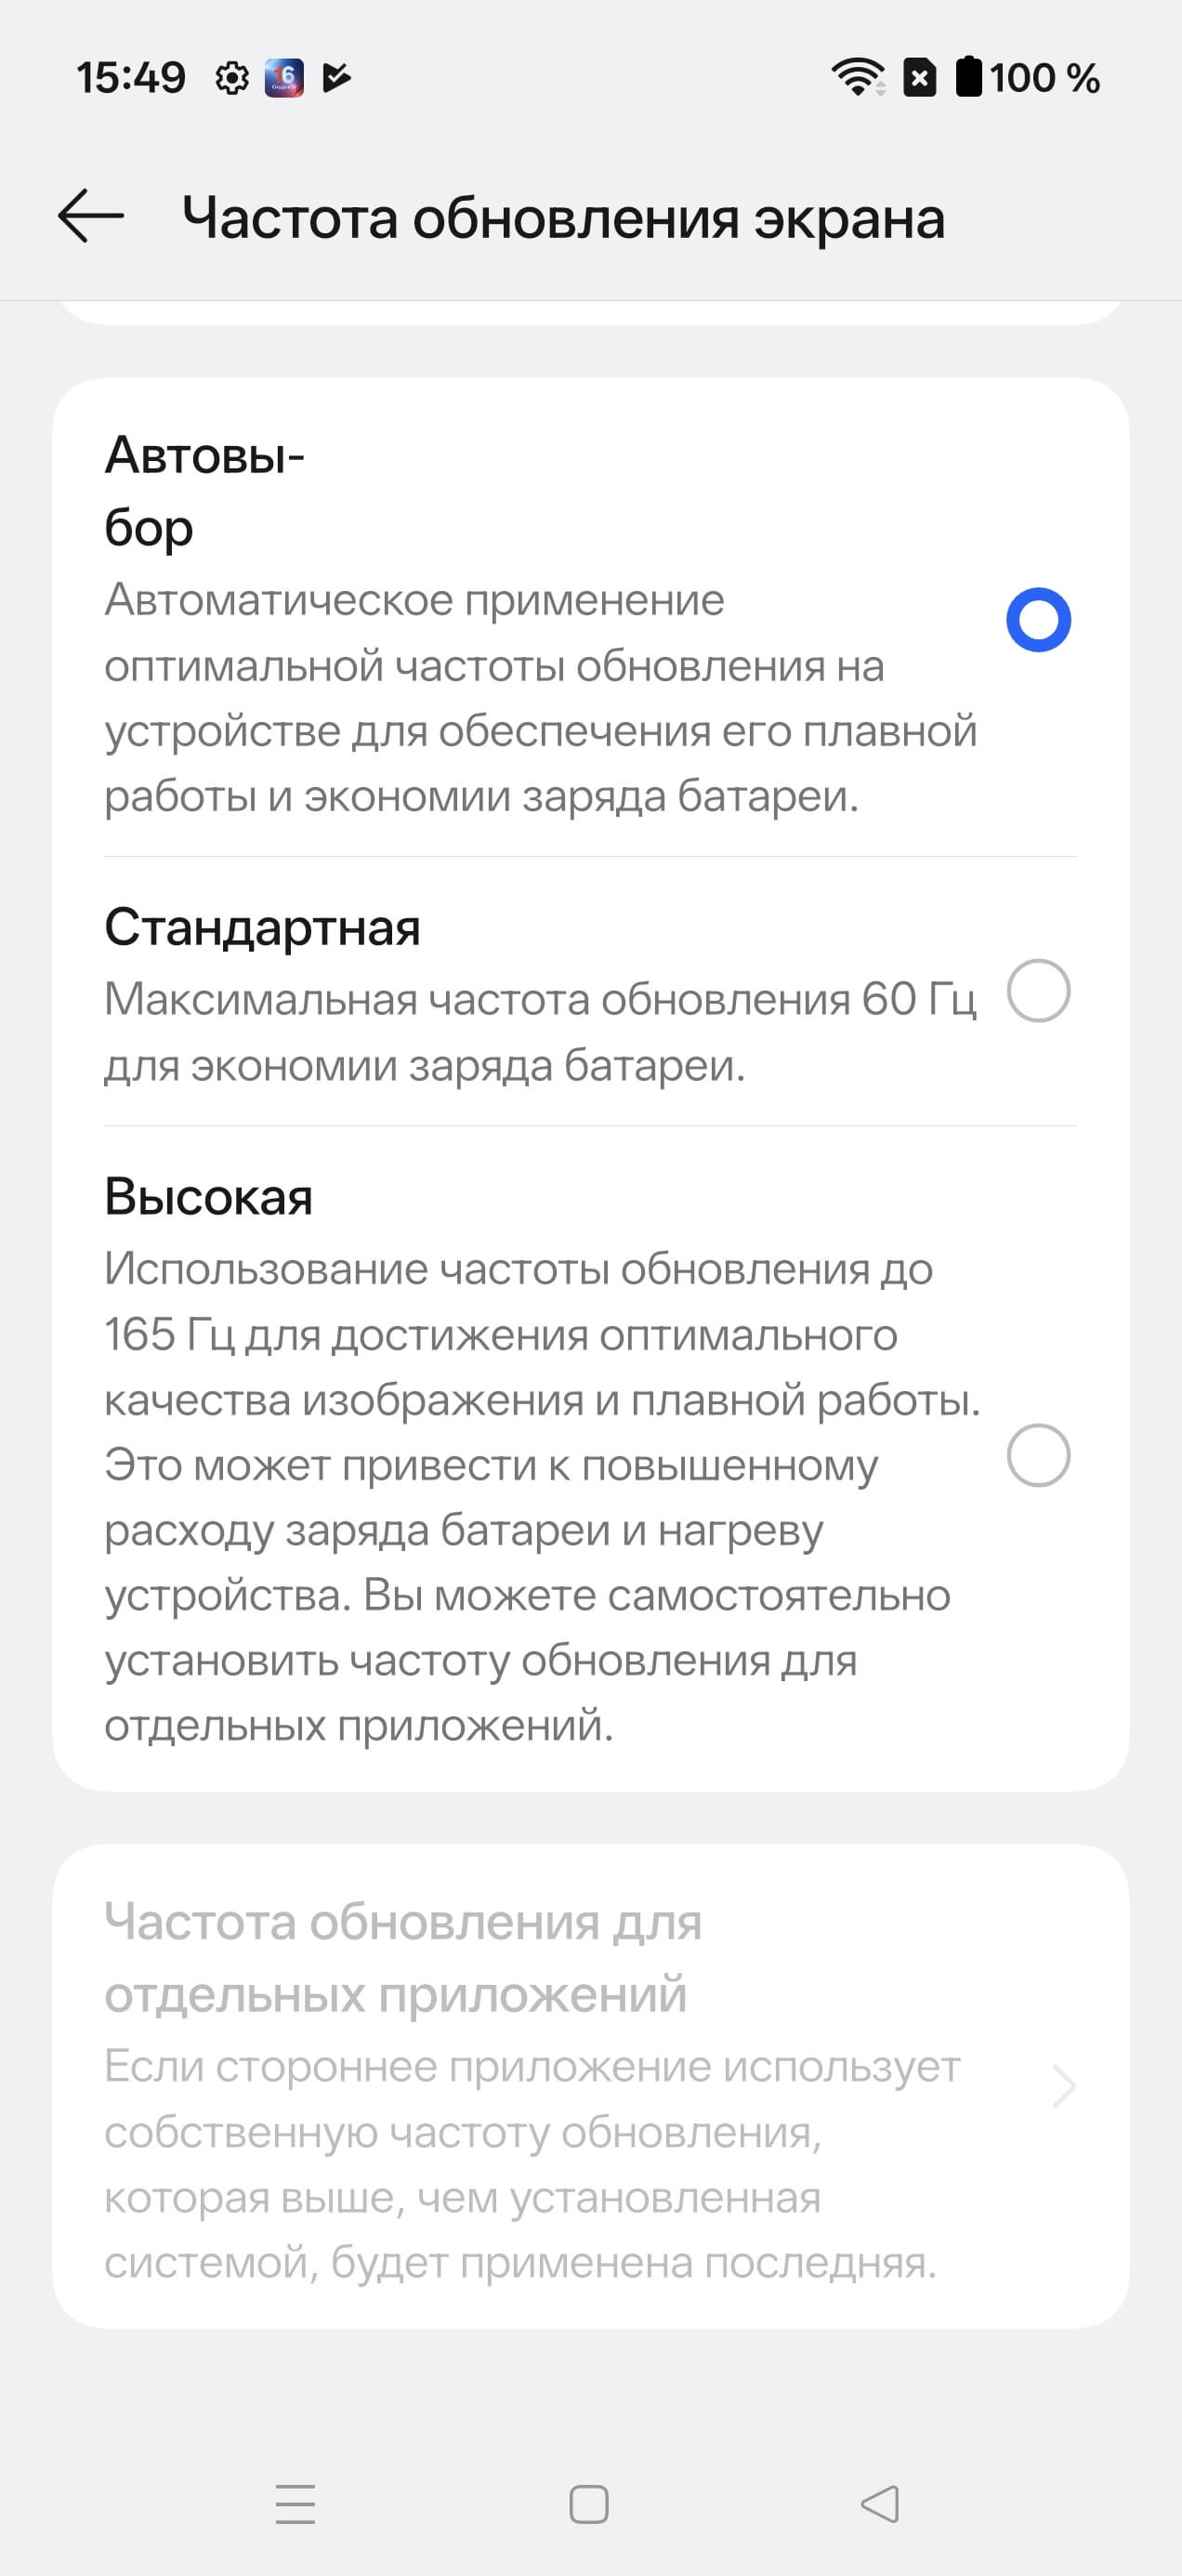Tap the clock showing 15:49
The image size is (1182, 2576).
click(131, 78)
